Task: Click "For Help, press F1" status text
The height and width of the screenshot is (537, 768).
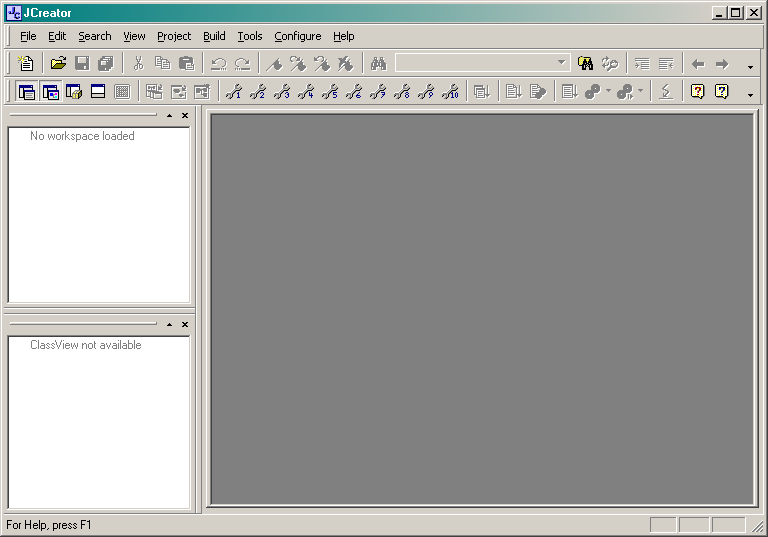Action: (x=48, y=525)
